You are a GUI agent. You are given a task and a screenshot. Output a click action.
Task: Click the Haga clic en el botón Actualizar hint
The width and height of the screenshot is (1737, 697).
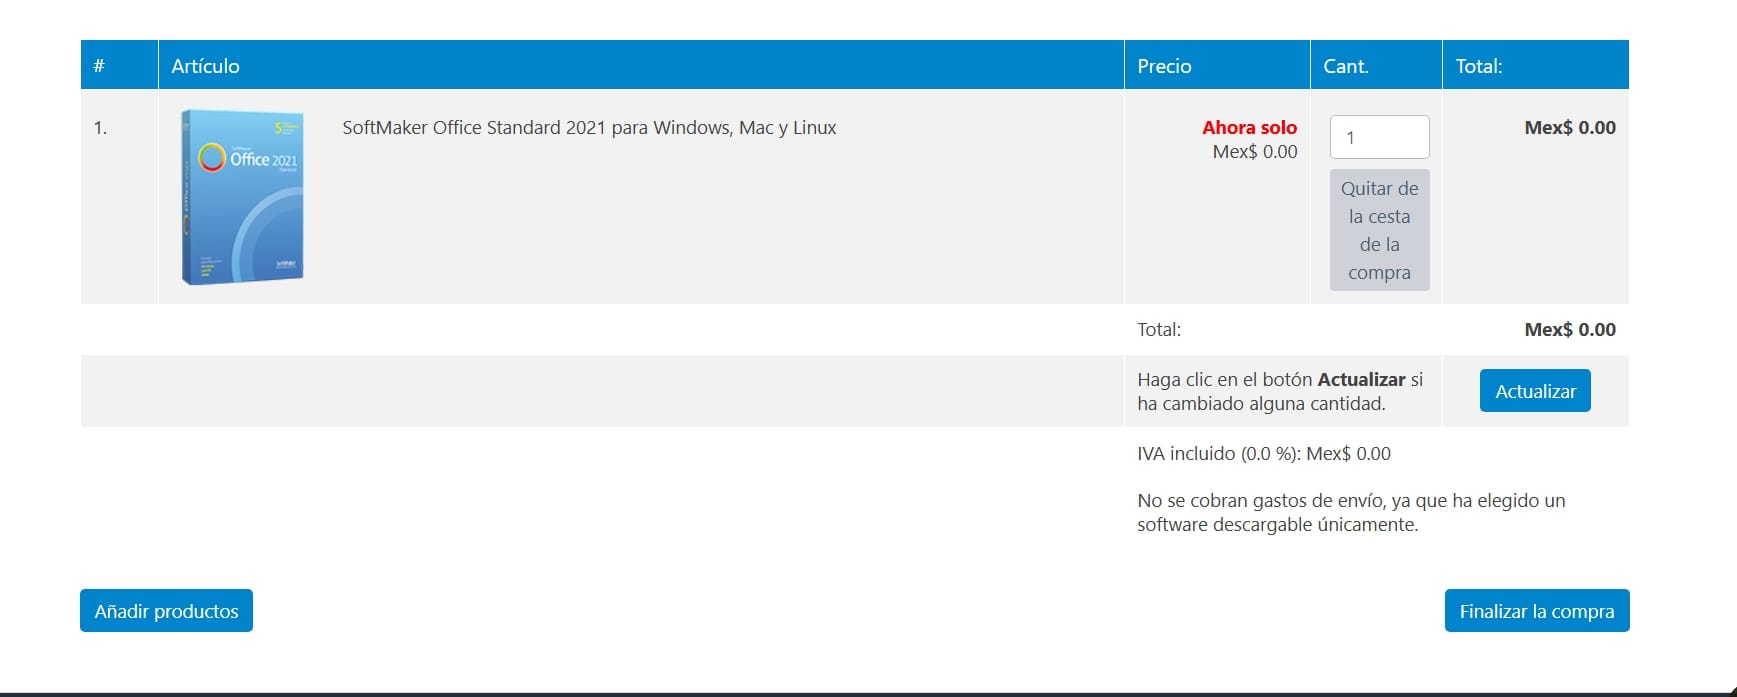1280,391
